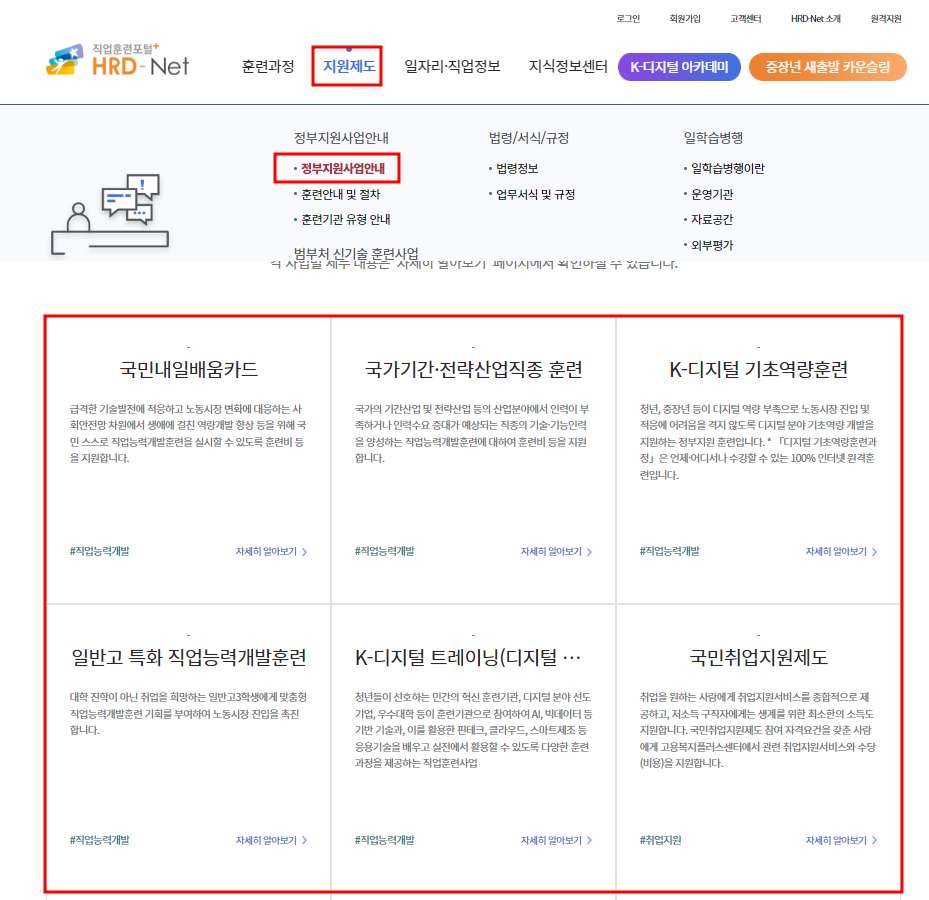Click 자세히 알아보기 in K-디지털 트레이닝 card
The width and height of the screenshot is (929, 900).
(x=556, y=840)
